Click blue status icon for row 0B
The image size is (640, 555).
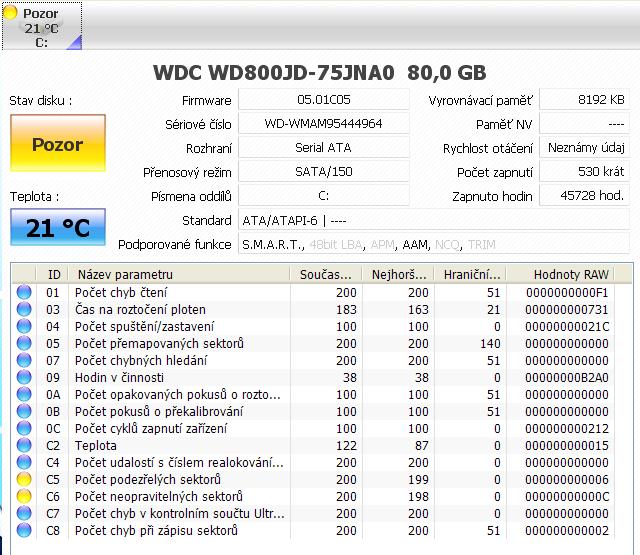pos(24,411)
